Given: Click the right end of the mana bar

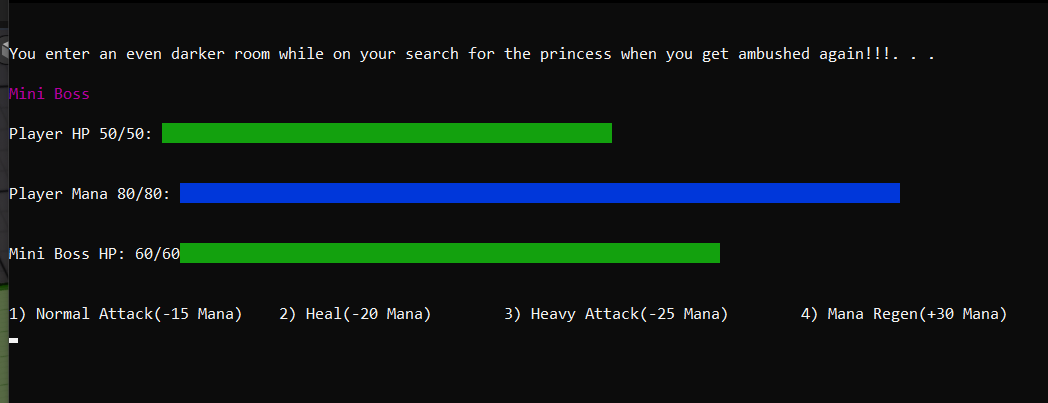Looking at the screenshot, I should tap(895, 193).
